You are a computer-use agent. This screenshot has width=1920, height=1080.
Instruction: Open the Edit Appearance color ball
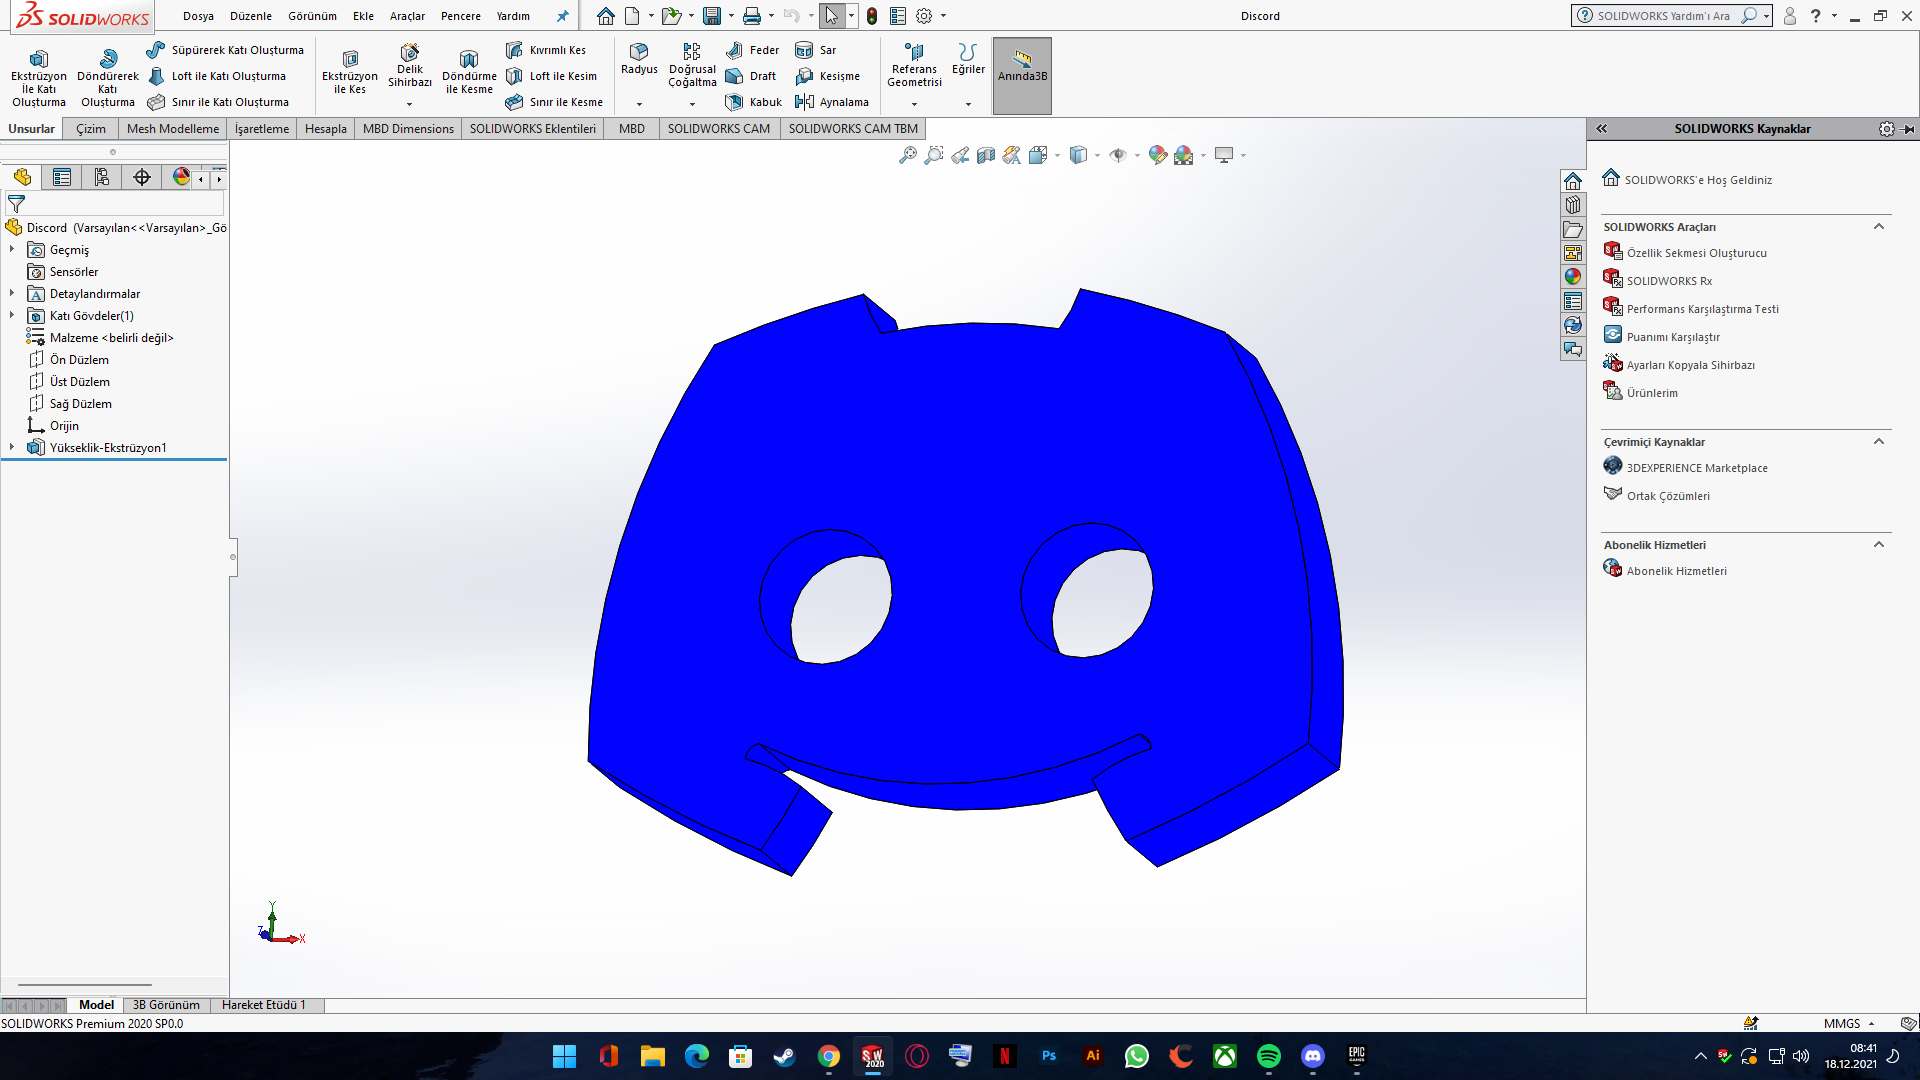pos(1157,155)
